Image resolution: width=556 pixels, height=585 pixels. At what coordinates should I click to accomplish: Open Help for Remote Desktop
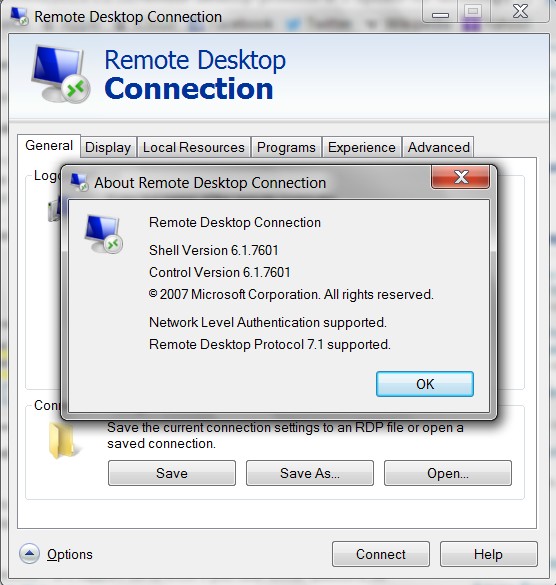tap(488, 554)
